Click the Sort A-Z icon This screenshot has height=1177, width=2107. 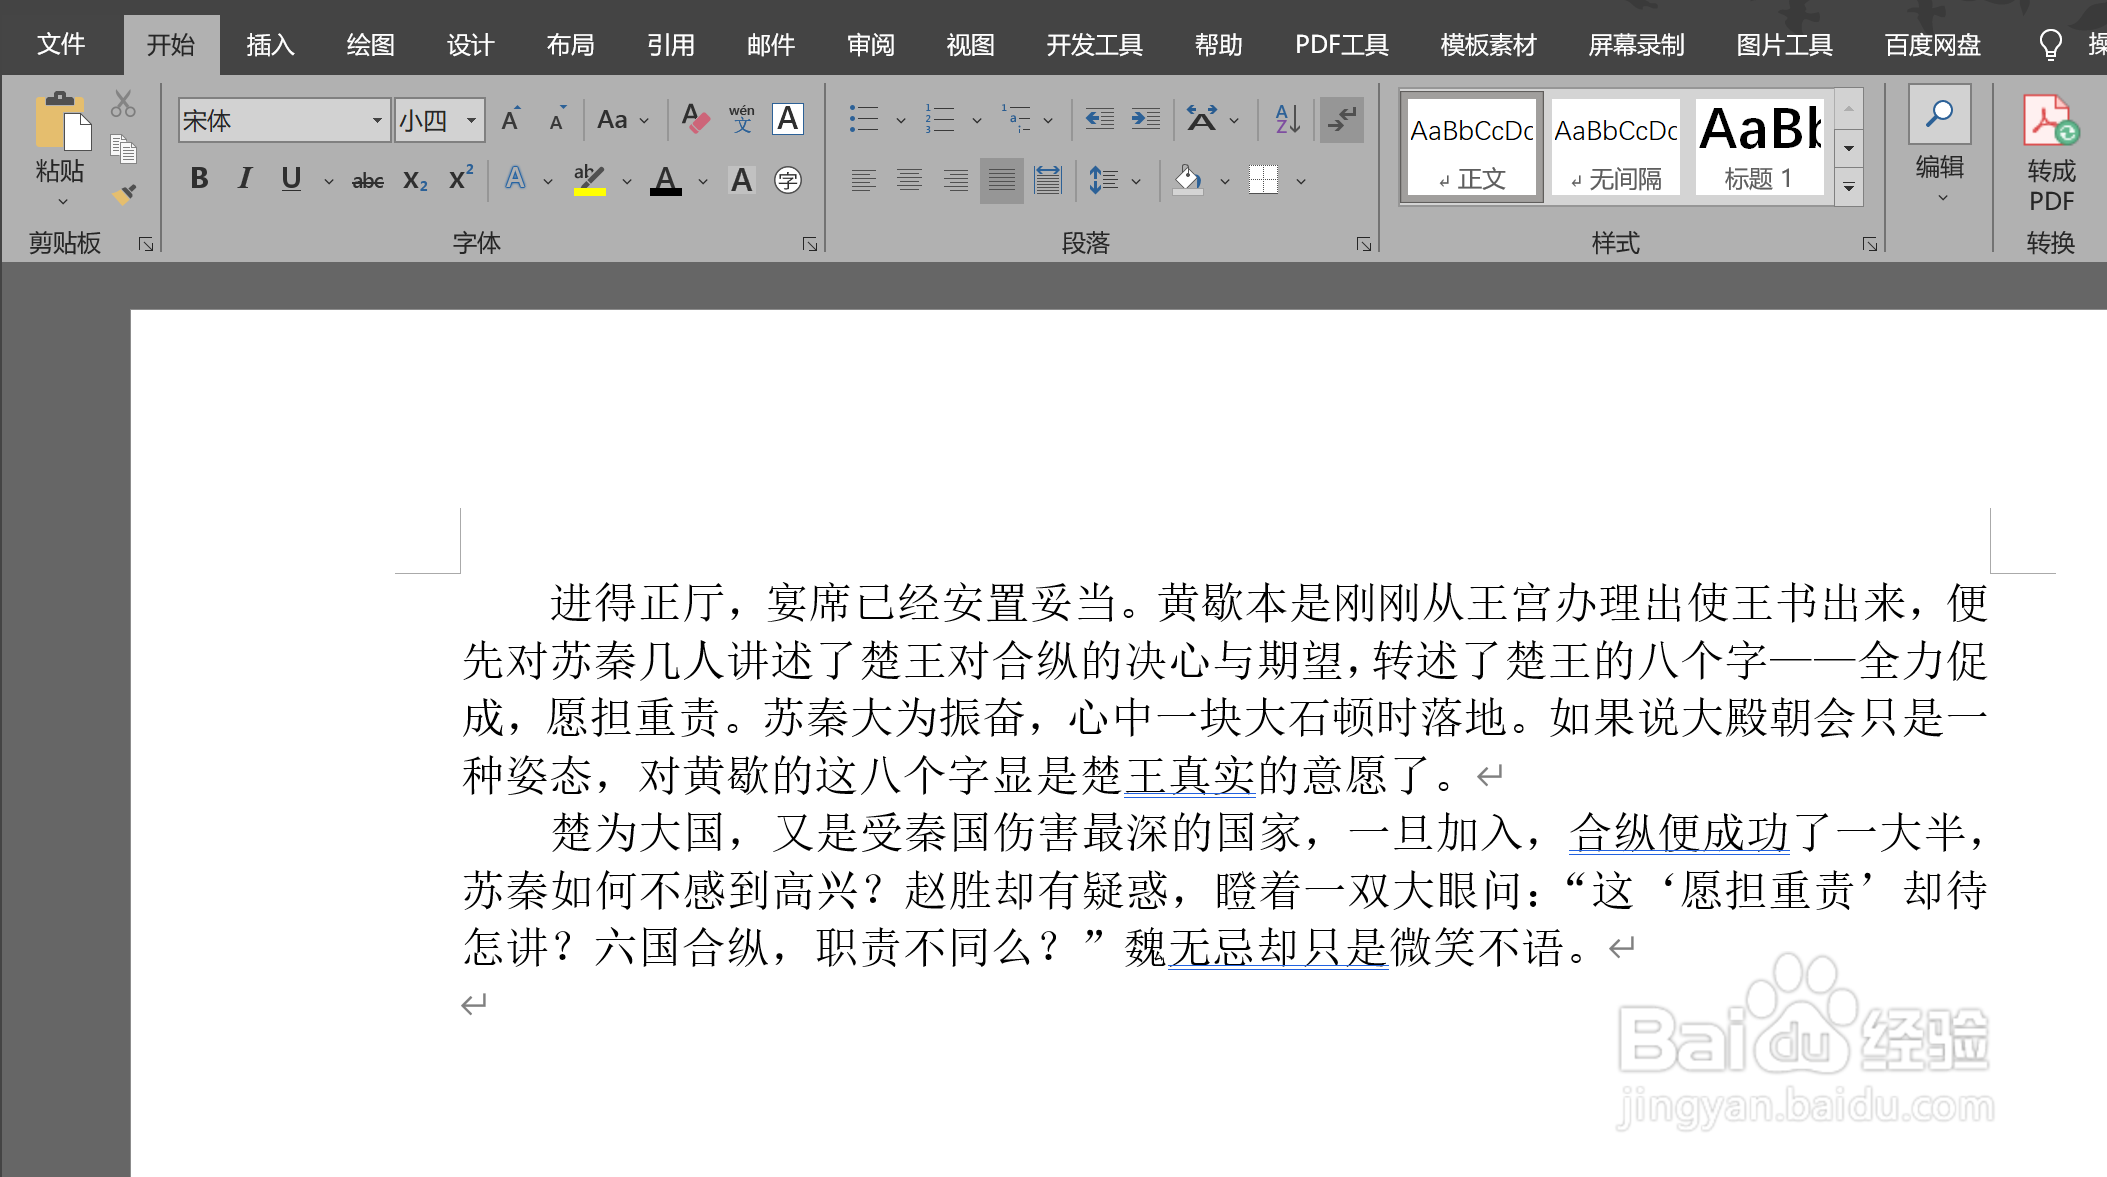tap(1287, 120)
